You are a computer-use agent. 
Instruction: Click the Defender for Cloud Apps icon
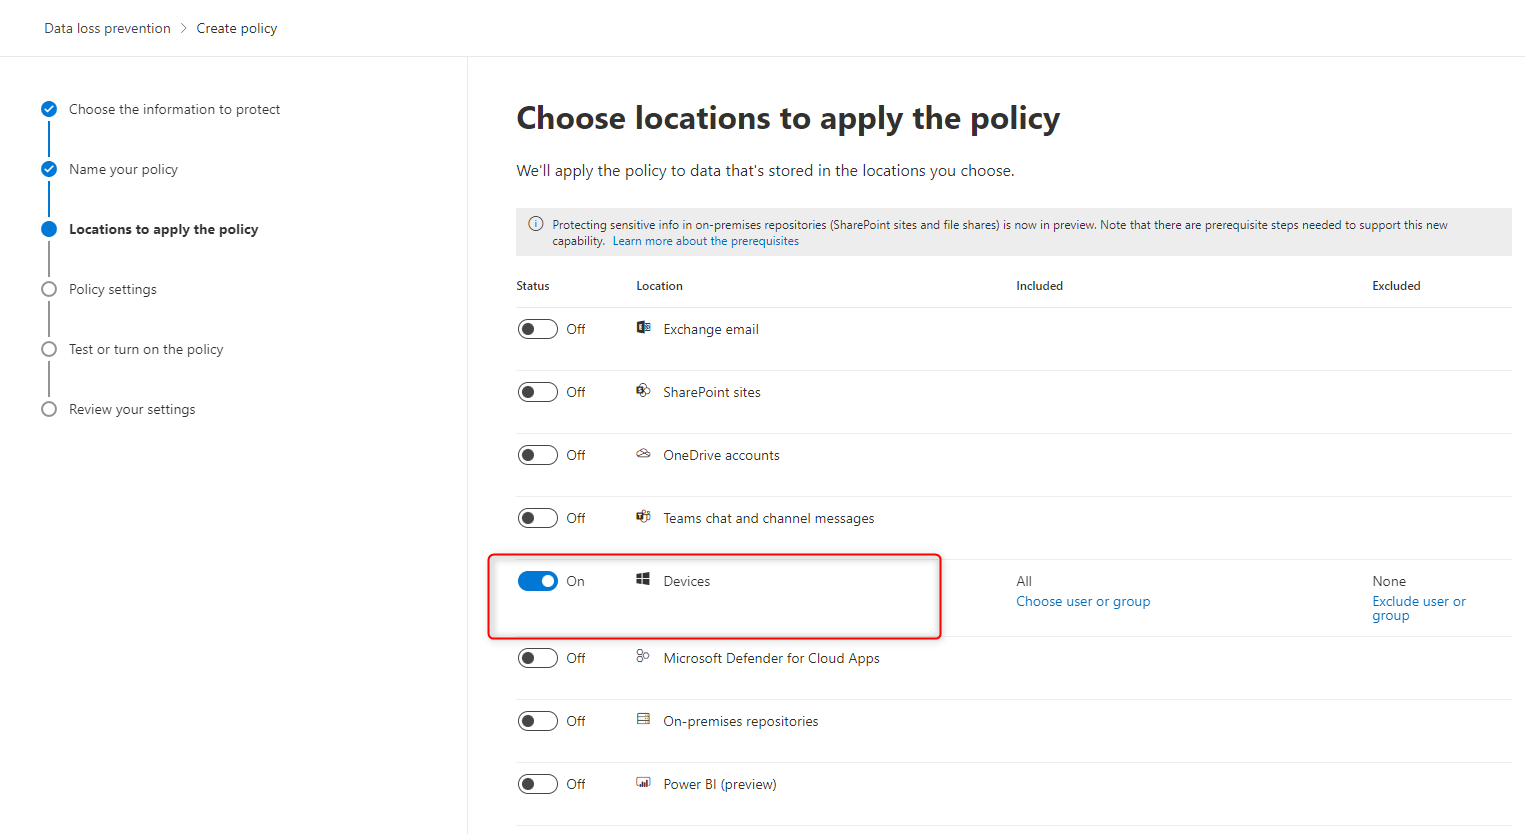(643, 657)
